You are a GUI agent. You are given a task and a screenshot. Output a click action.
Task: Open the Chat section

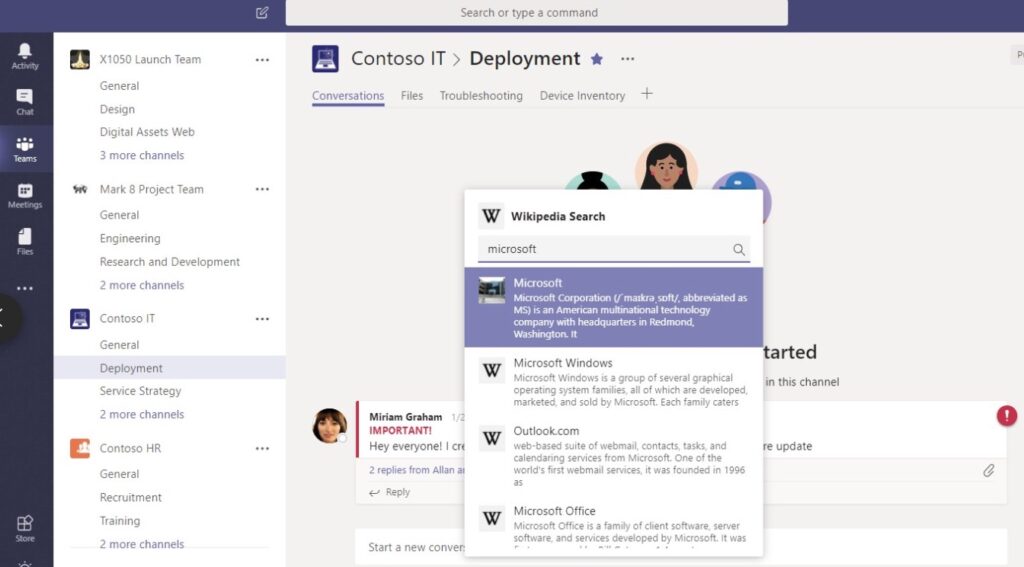coord(25,103)
